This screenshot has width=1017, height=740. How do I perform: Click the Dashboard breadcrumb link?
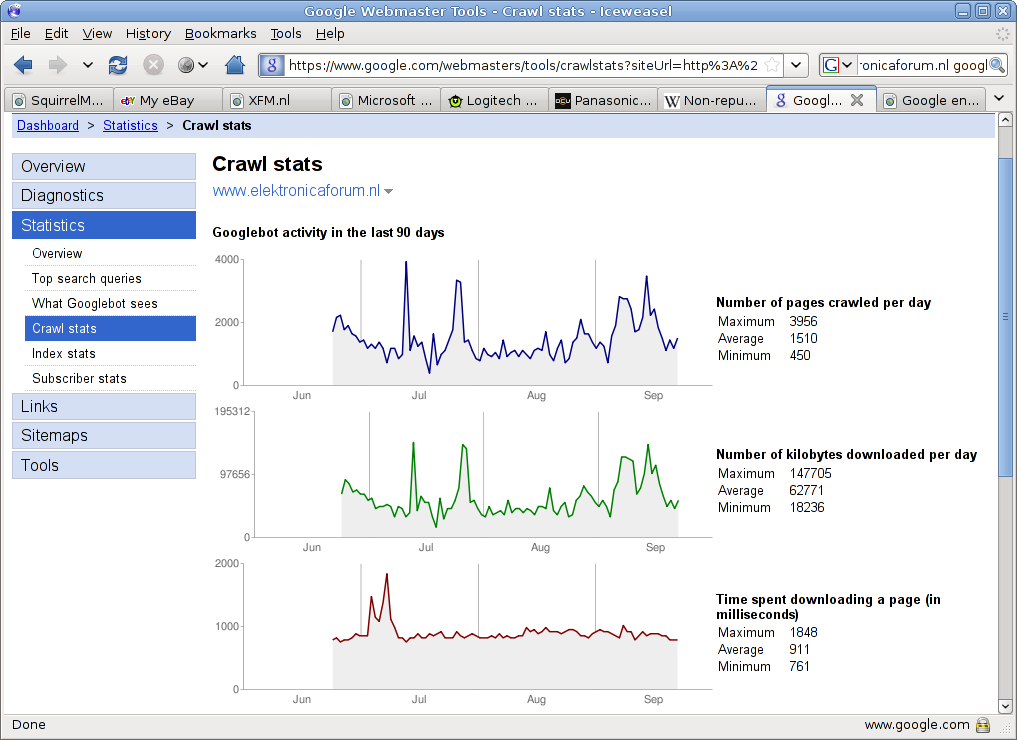[48, 126]
